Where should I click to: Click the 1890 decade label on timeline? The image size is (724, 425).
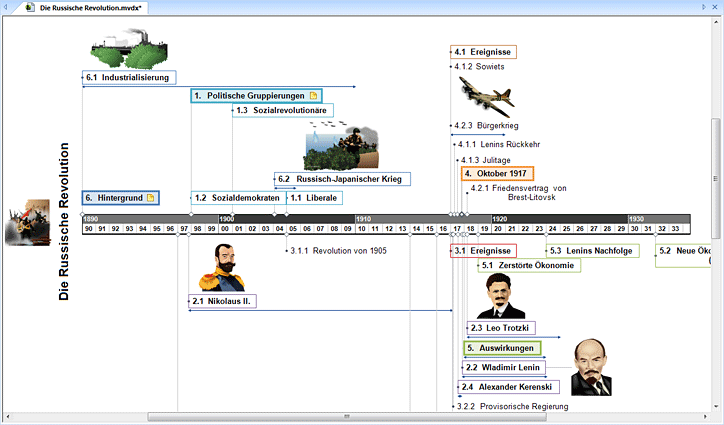(91, 219)
